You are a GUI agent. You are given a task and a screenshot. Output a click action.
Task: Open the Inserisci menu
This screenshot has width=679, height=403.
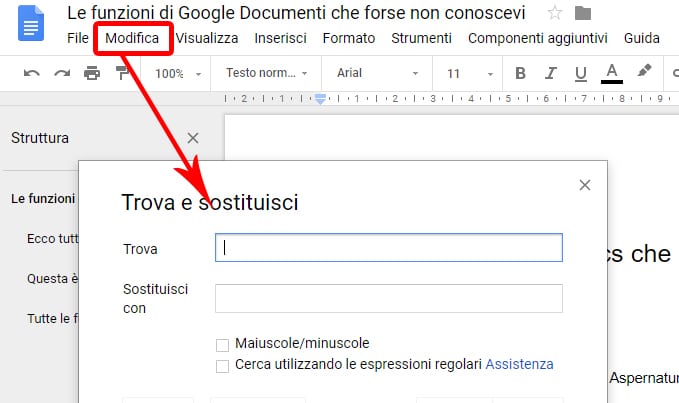280,39
